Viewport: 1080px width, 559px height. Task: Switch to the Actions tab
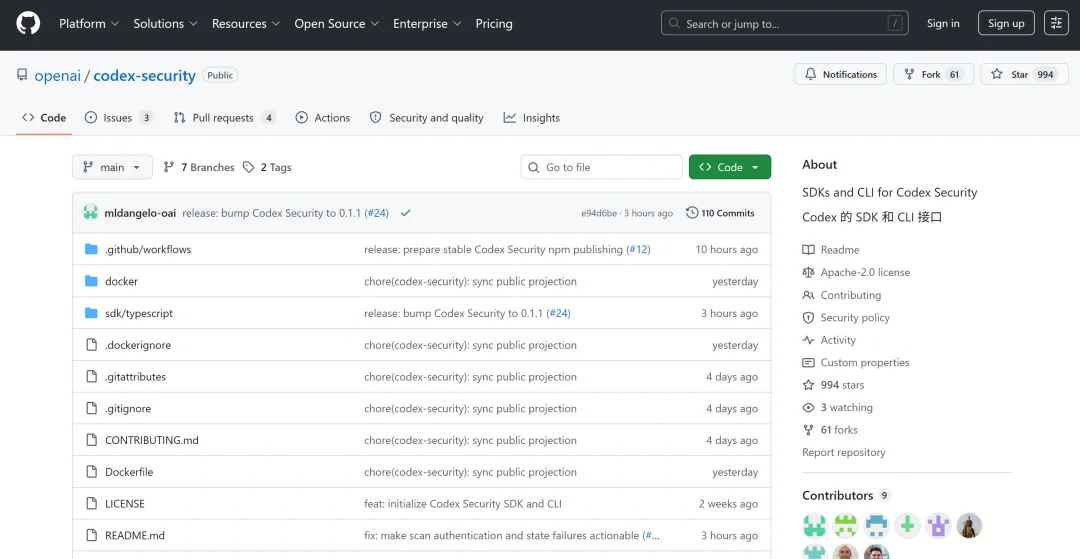click(x=323, y=118)
